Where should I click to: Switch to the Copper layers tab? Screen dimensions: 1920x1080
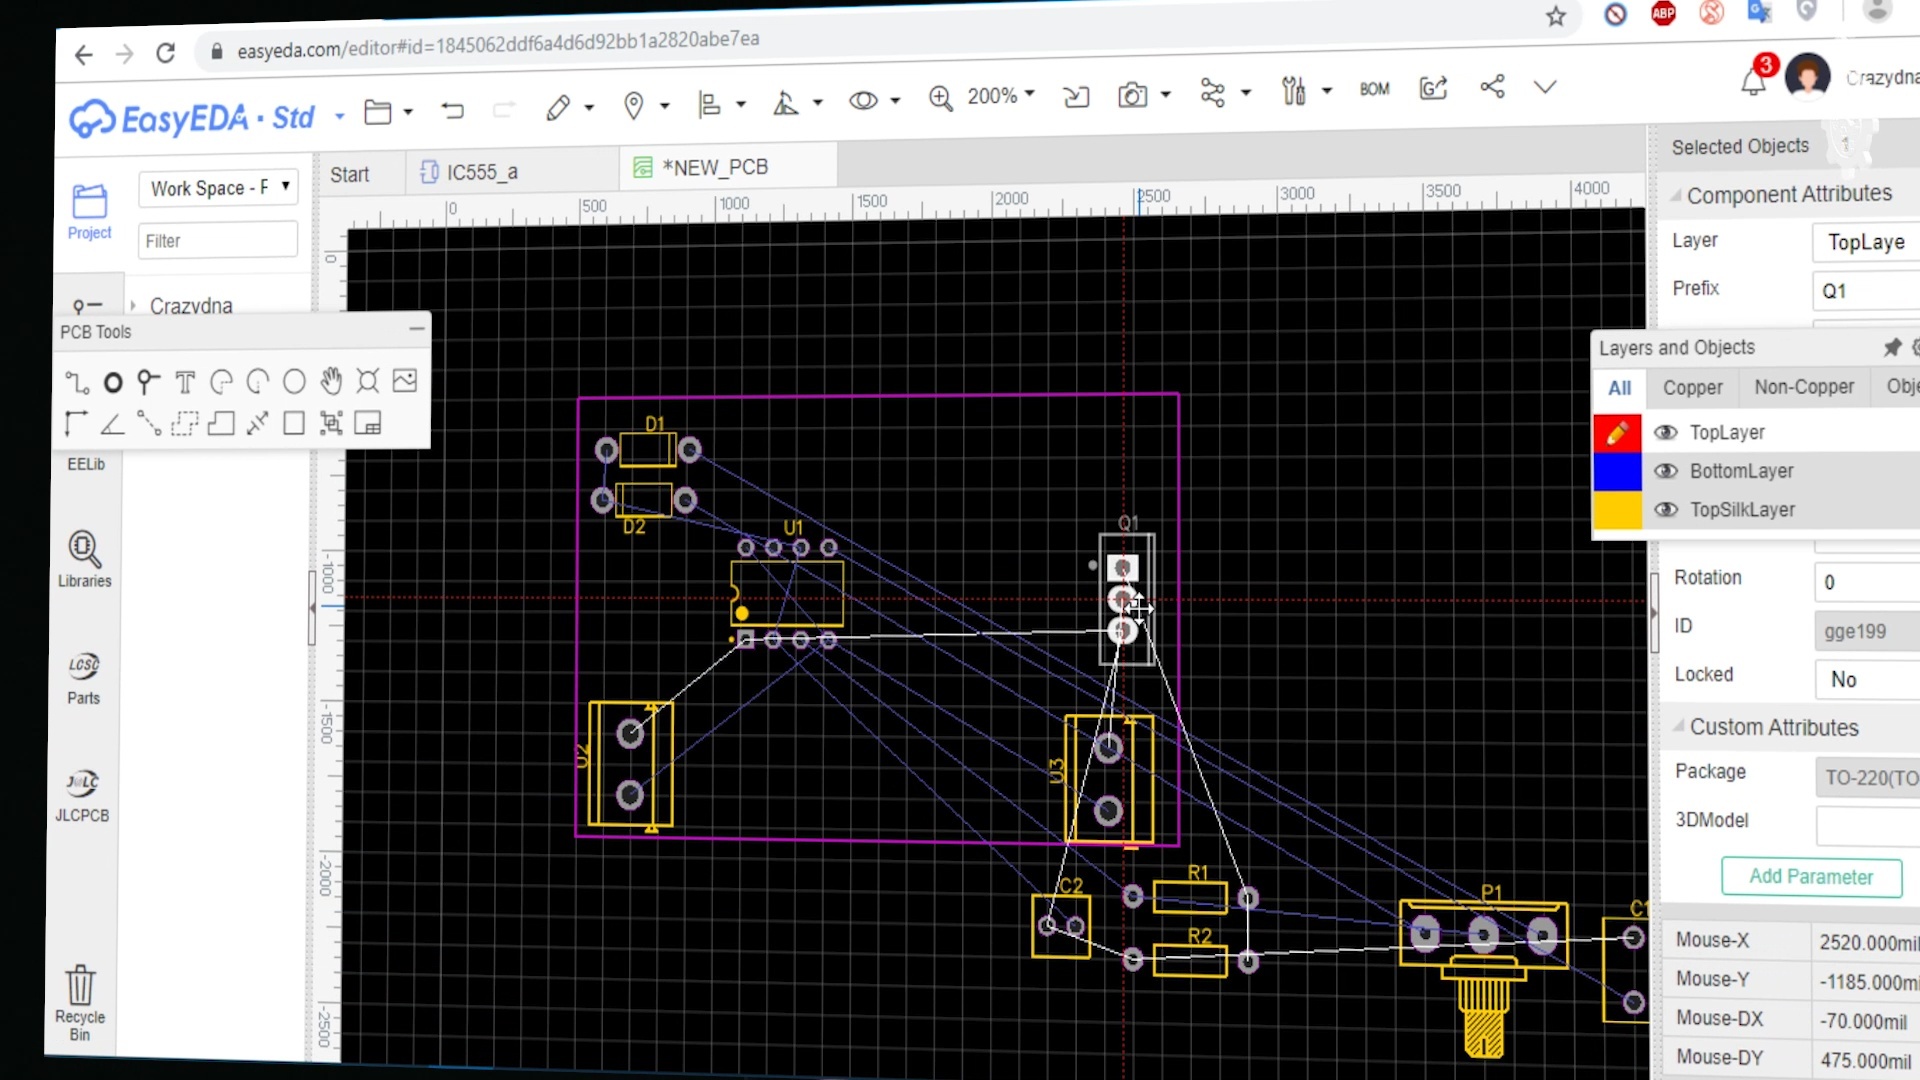[x=1692, y=388]
